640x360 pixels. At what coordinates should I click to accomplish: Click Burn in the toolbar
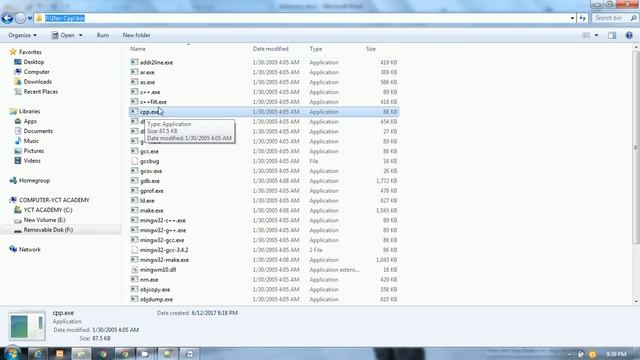coord(103,36)
